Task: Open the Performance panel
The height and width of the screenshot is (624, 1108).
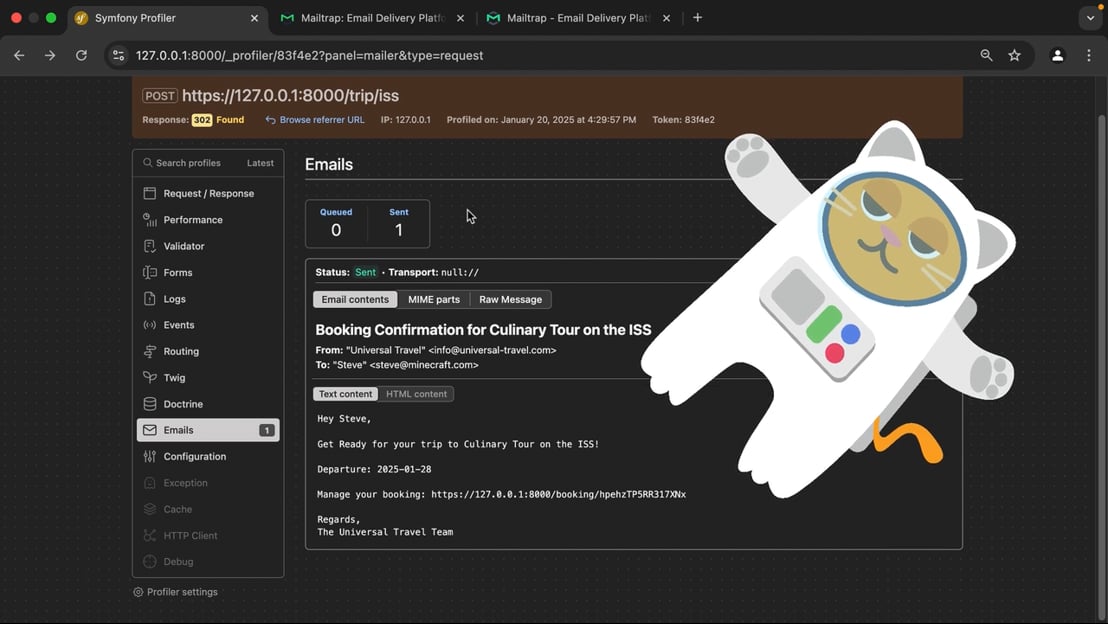Action: (193, 220)
